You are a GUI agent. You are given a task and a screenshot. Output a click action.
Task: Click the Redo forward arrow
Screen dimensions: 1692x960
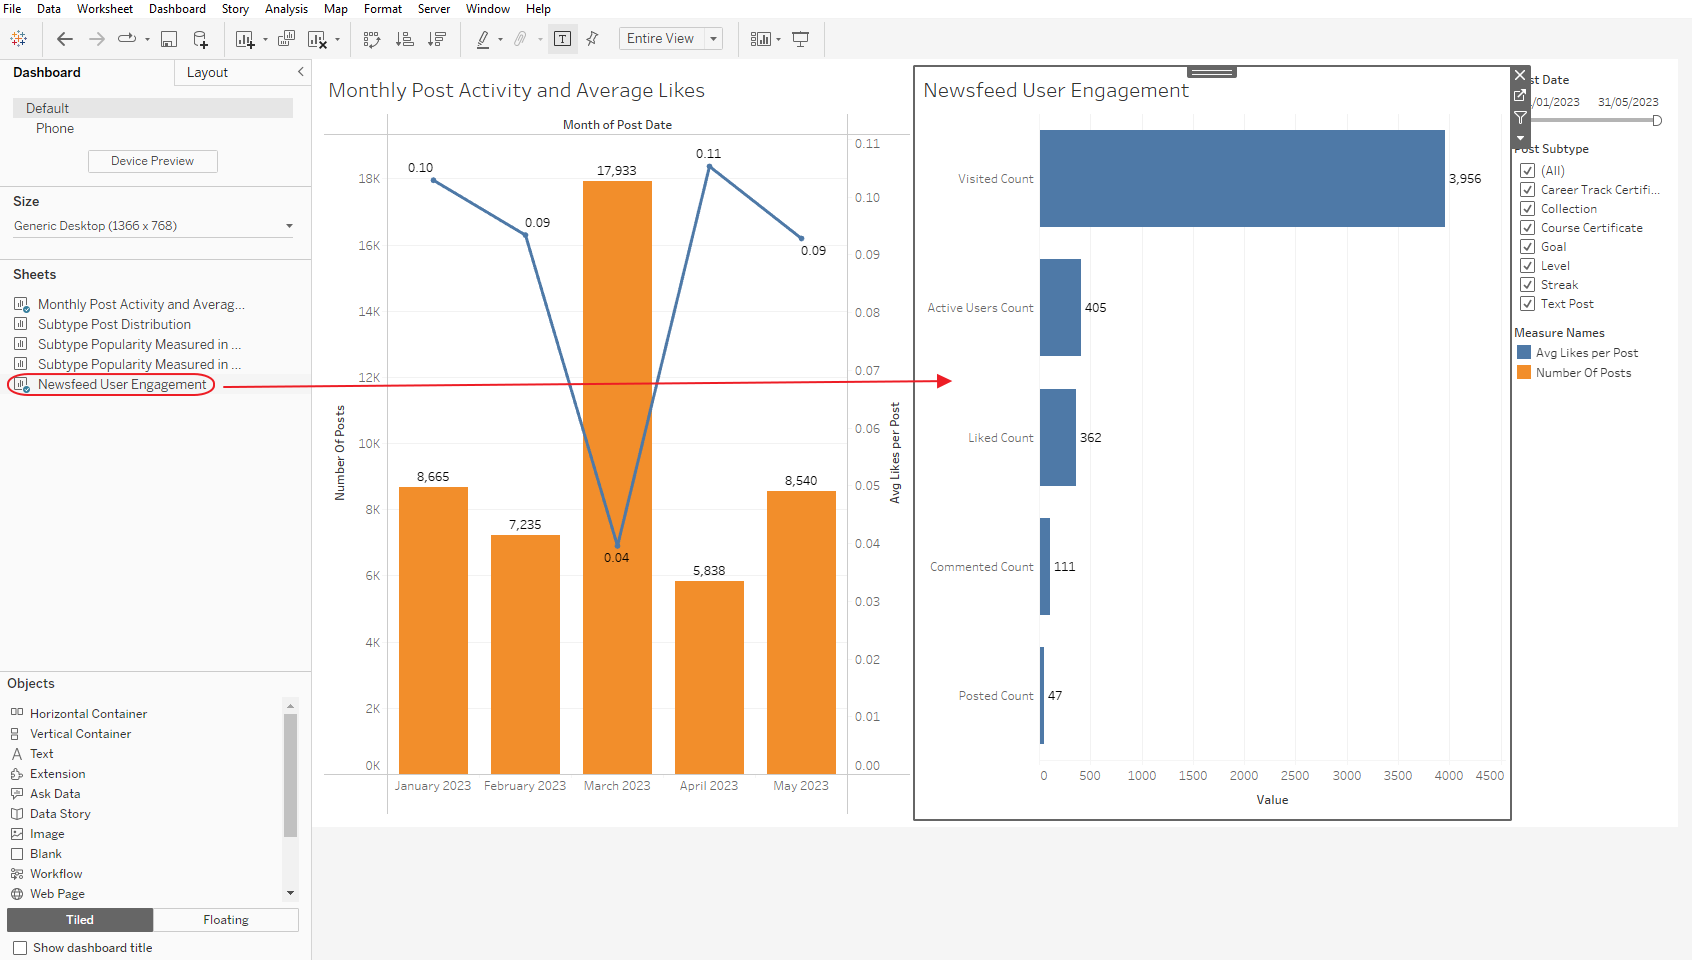[x=97, y=39]
